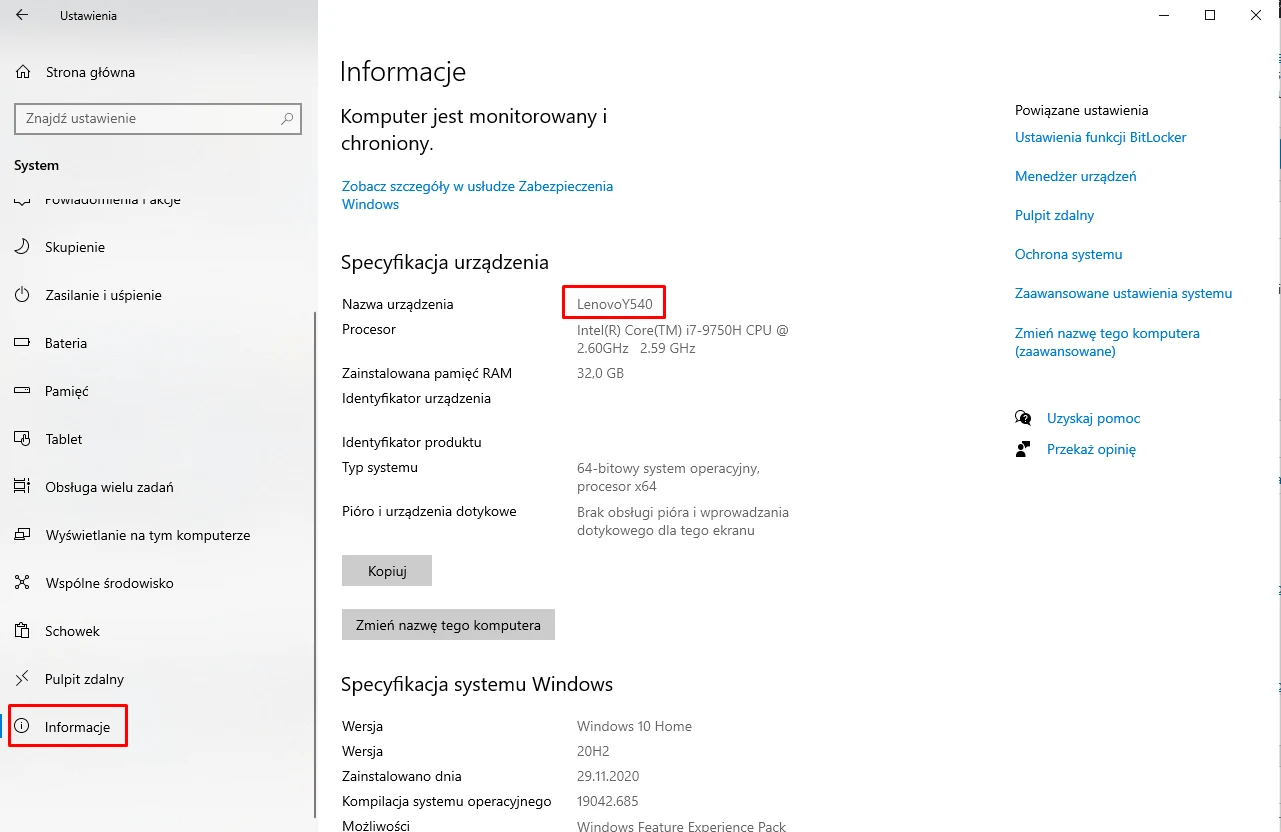
Task: Click the back arrow in Ustawienia header
Action: 22,16
